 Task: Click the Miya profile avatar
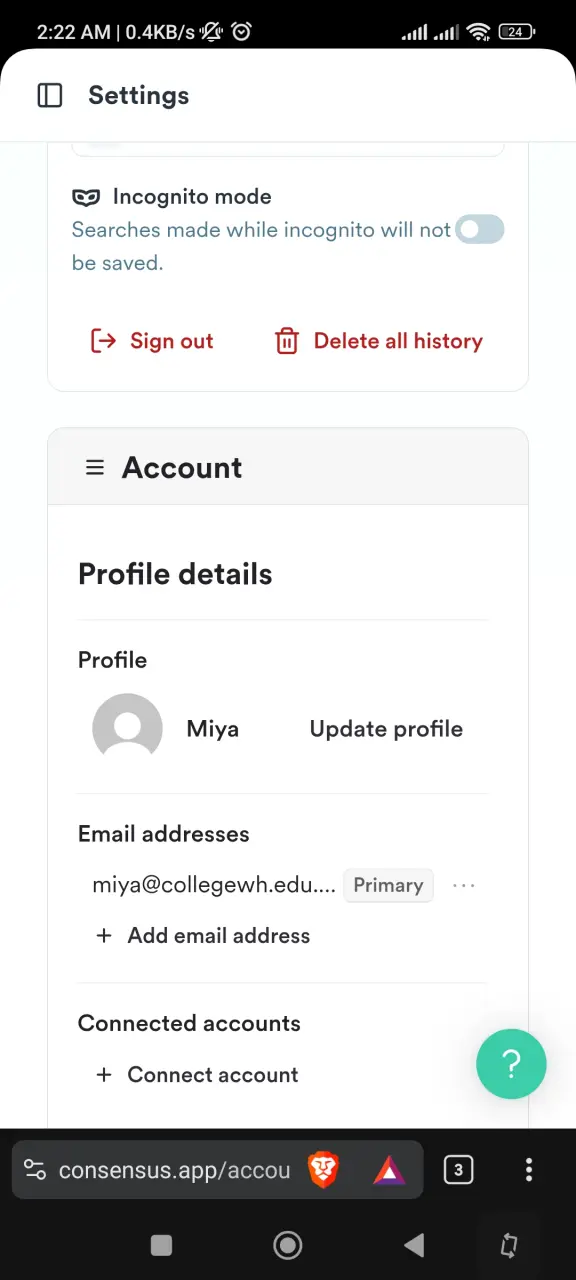coord(127,729)
